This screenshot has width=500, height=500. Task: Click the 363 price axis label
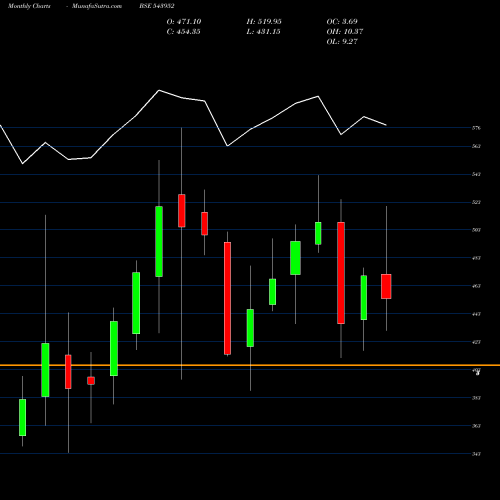tap(476, 426)
